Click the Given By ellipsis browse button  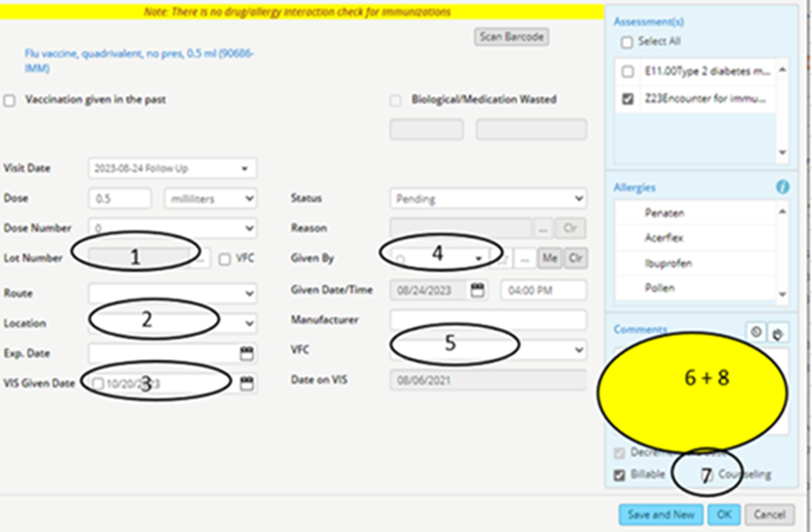tap(525, 258)
